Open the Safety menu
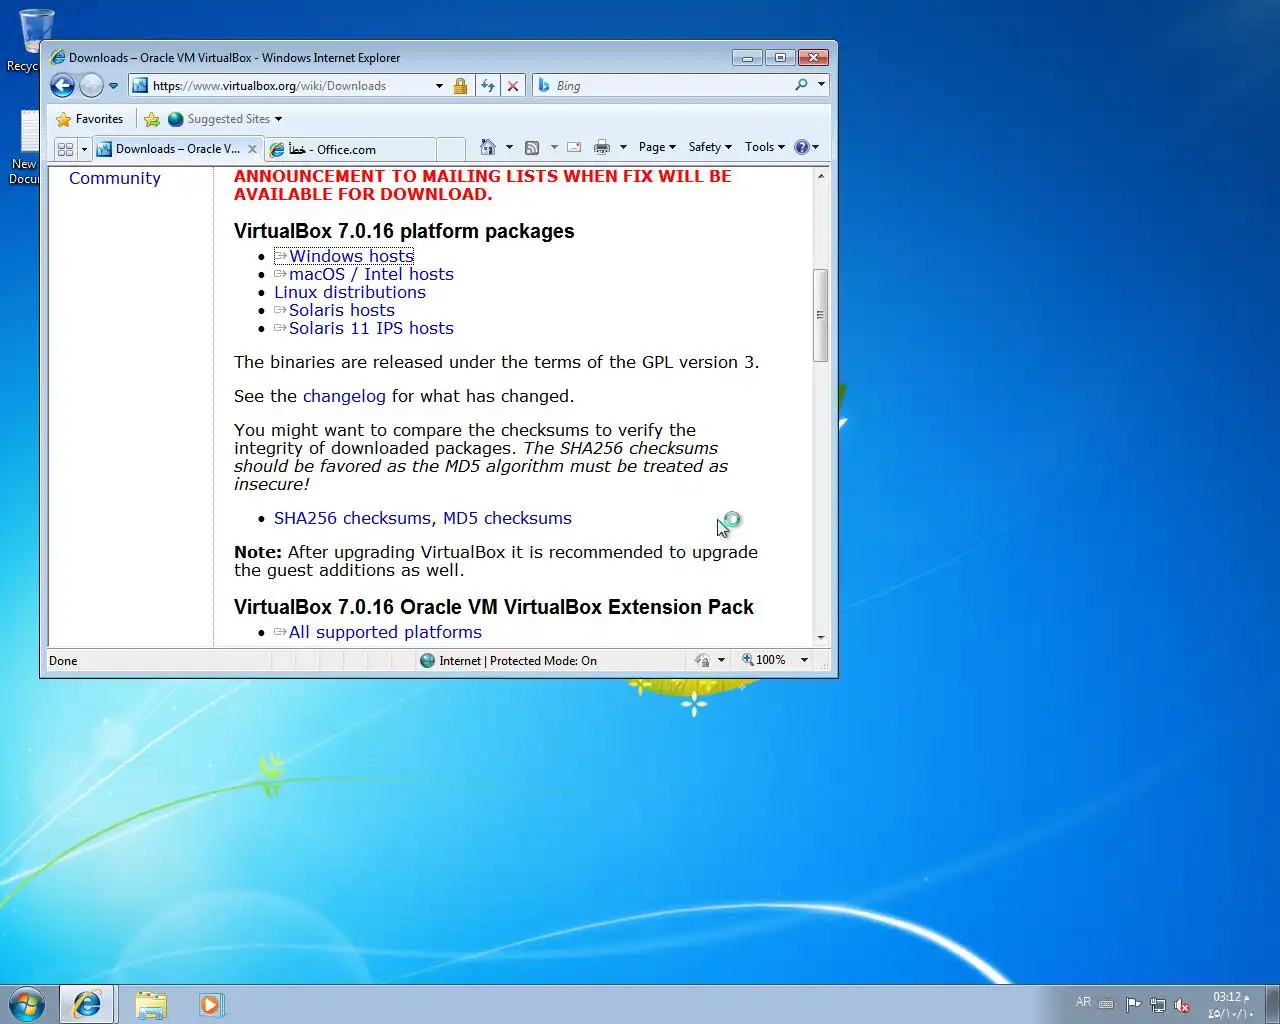Viewport: 1280px width, 1024px height. pyautogui.click(x=710, y=147)
